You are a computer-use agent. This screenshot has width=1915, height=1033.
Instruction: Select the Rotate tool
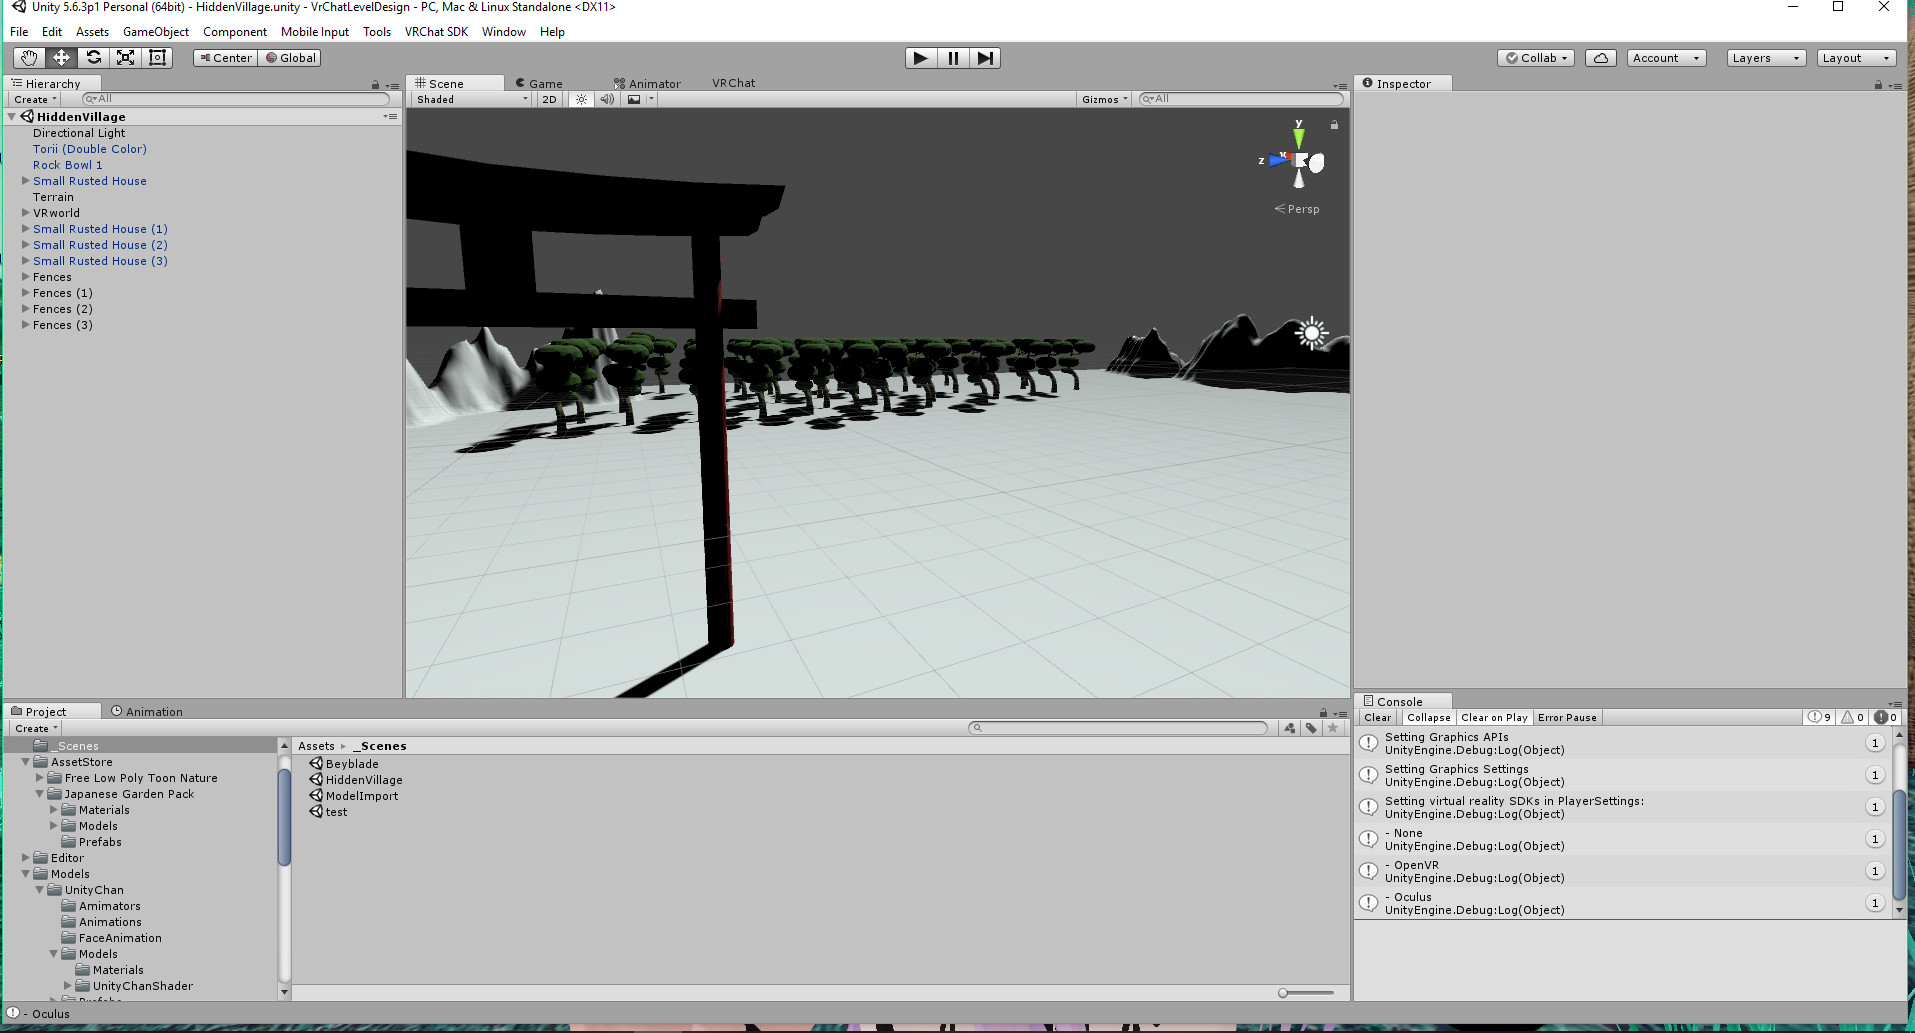click(93, 57)
